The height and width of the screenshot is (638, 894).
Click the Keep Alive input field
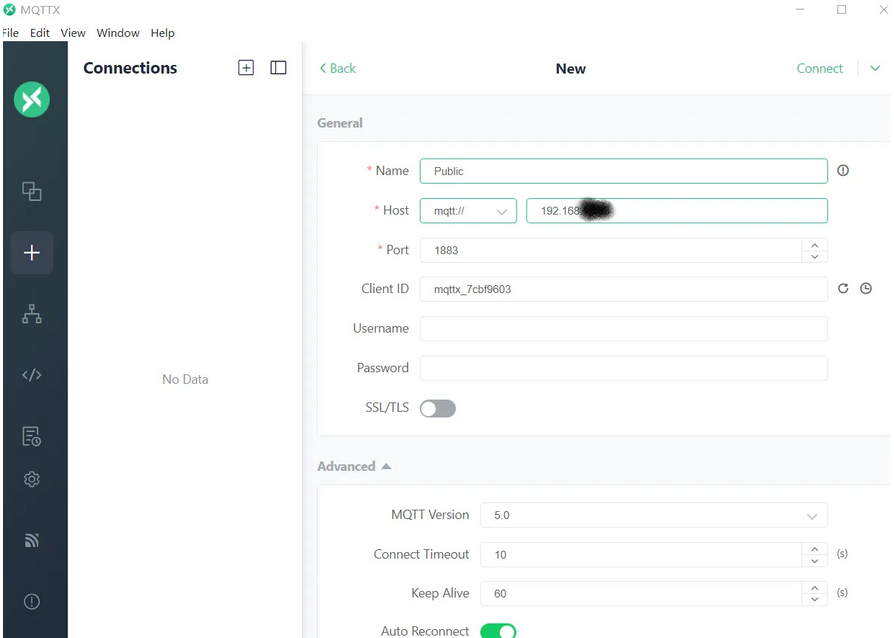click(641, 594)
